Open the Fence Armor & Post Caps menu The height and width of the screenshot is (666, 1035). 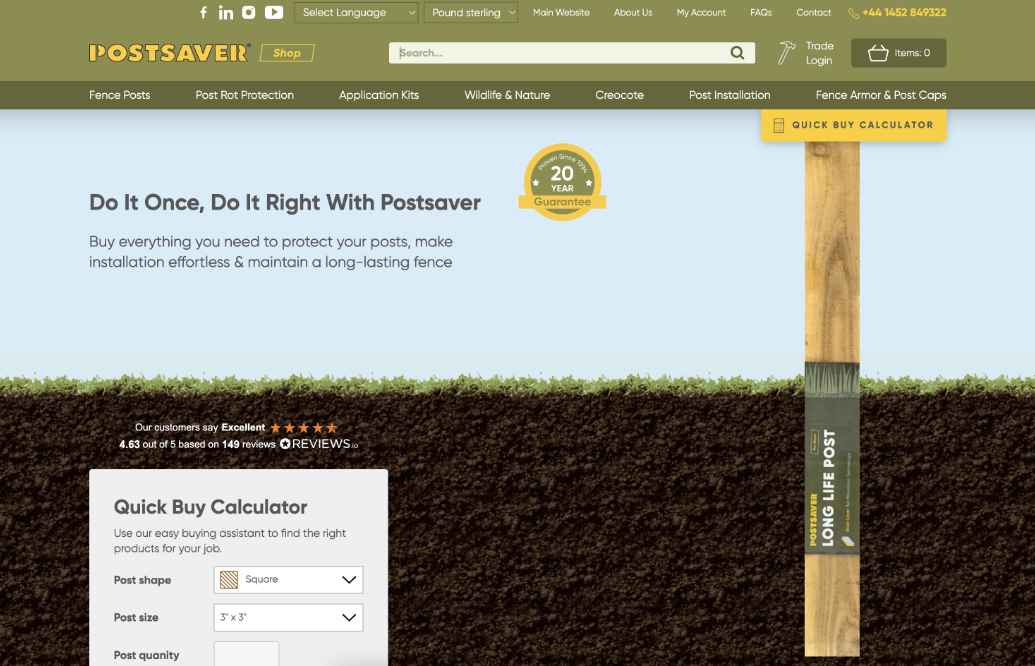(x=881, y=95)
